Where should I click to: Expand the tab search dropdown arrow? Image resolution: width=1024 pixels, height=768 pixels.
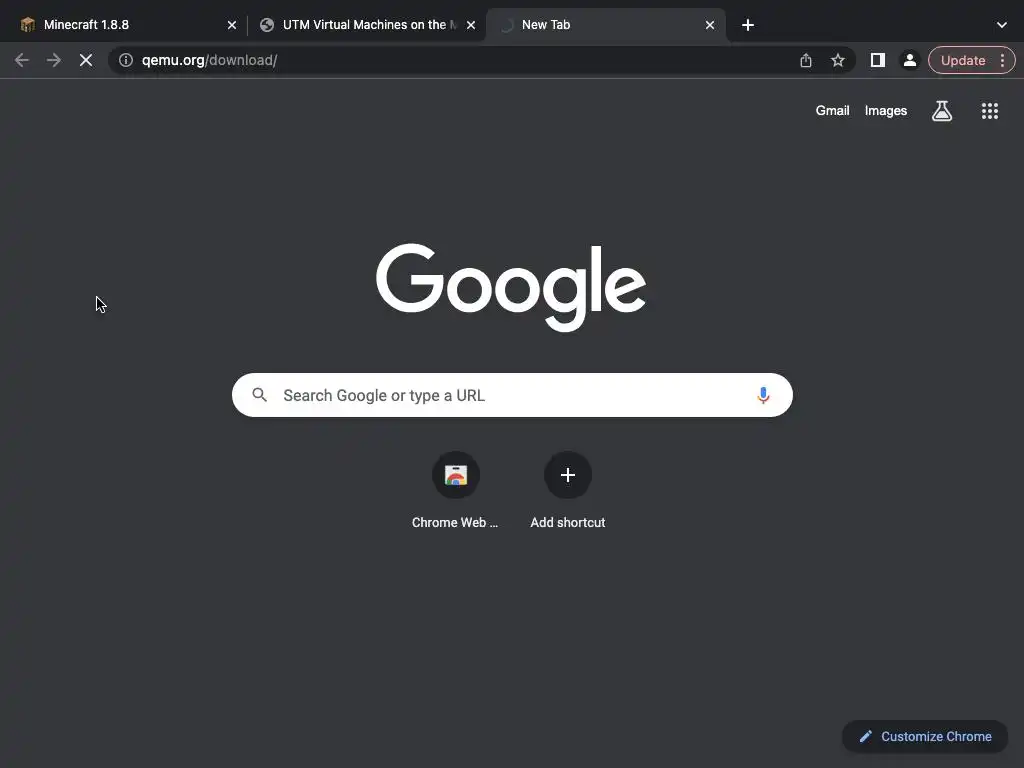(1002, 25)
